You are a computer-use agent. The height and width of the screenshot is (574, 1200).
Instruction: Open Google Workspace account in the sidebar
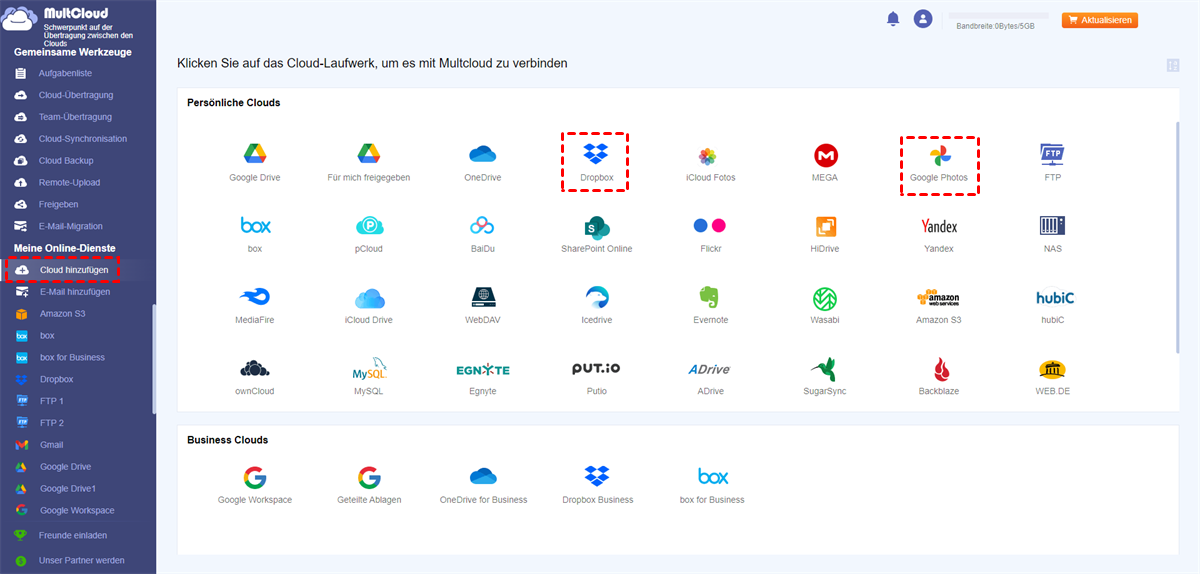point(77,510)
